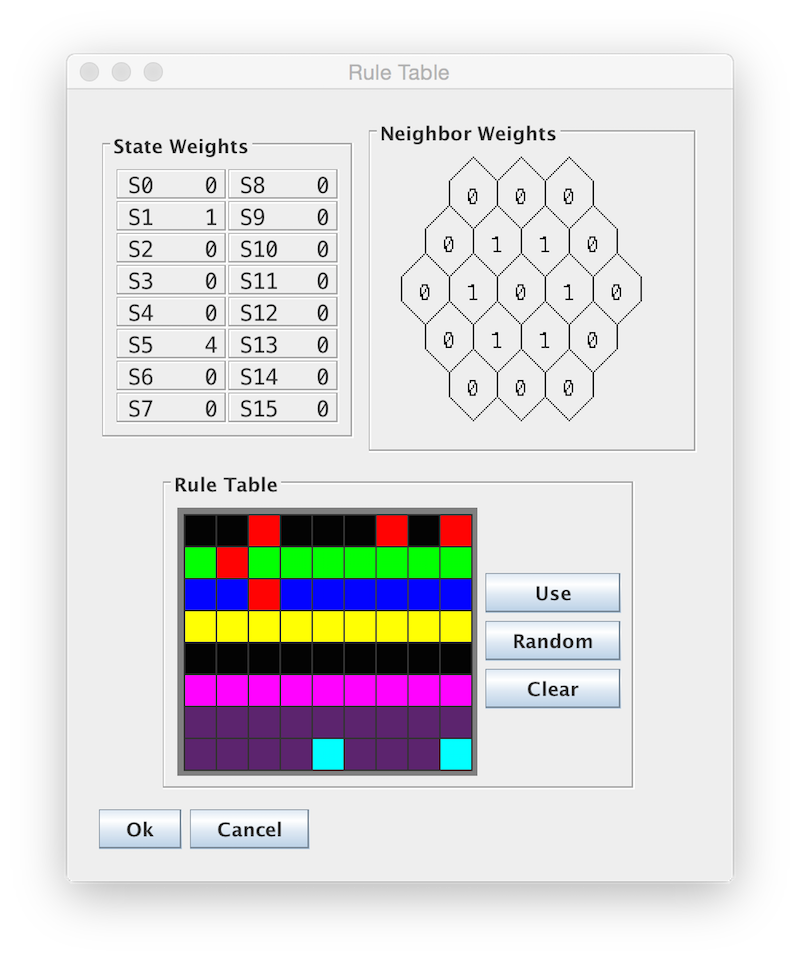Click the first magenta cell in rule table

click(x=200, y=689)
